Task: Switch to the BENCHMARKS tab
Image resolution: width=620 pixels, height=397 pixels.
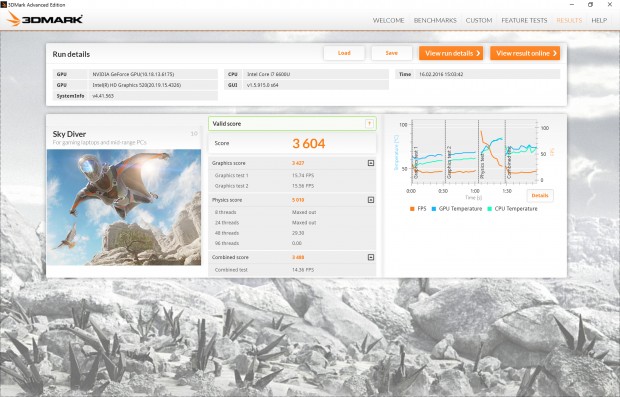Action: click(x=435, y=20)
